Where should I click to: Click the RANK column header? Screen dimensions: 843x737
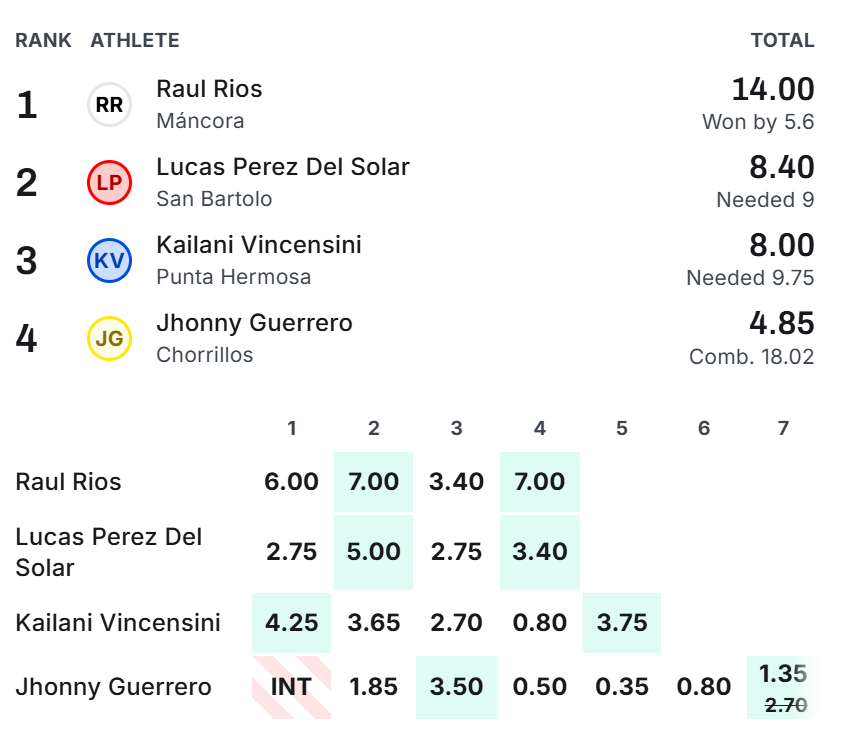pyautogui.click(x=43, y=40)
